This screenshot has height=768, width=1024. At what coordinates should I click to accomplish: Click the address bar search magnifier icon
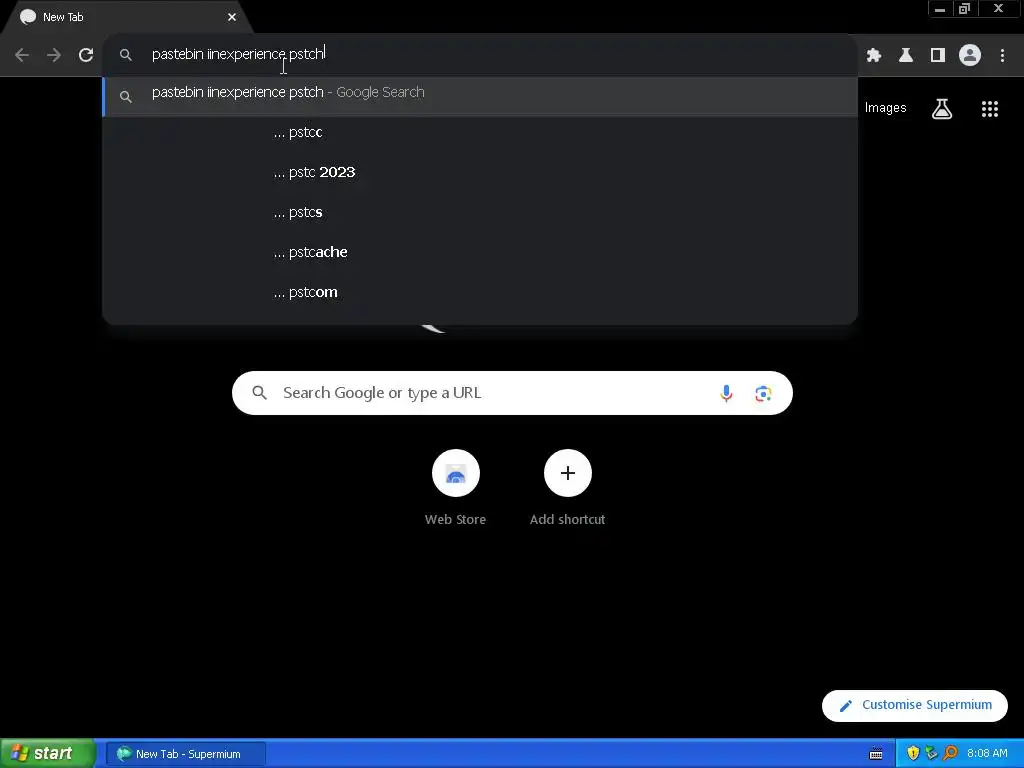(125, 55)
